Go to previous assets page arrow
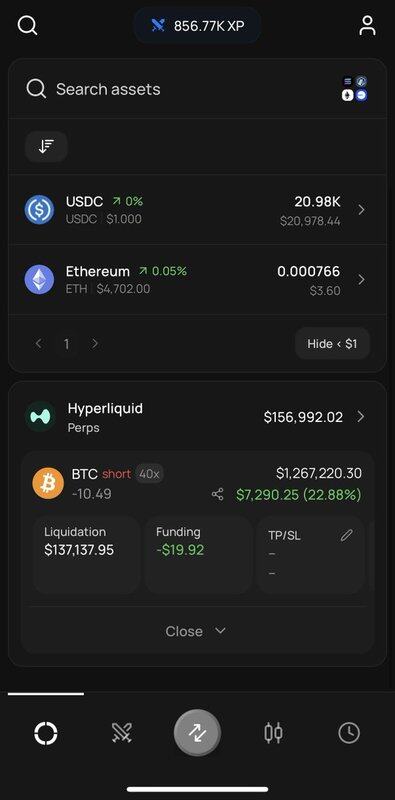This screenshot has width=395, height=800. tap(38, 344)
